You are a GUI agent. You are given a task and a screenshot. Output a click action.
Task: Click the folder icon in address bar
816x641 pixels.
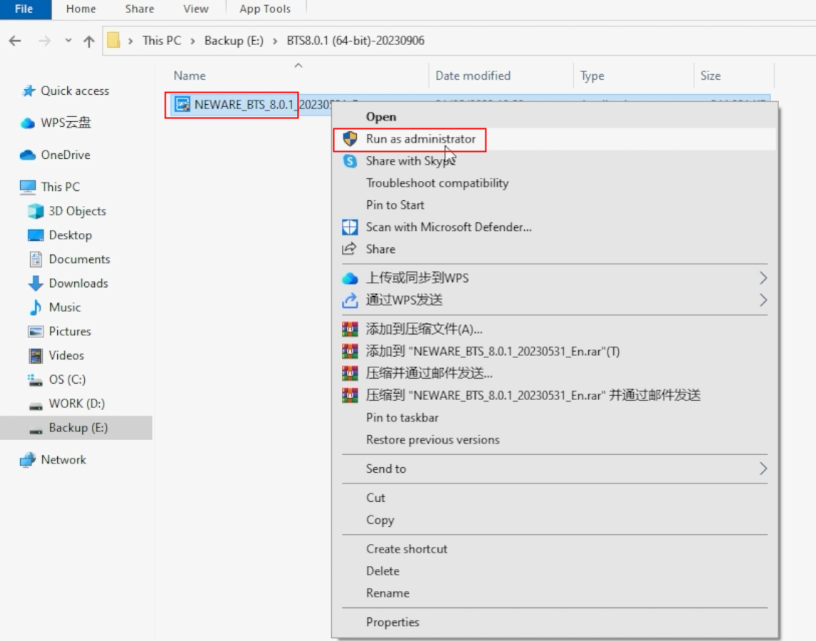[x=113, y=40]
